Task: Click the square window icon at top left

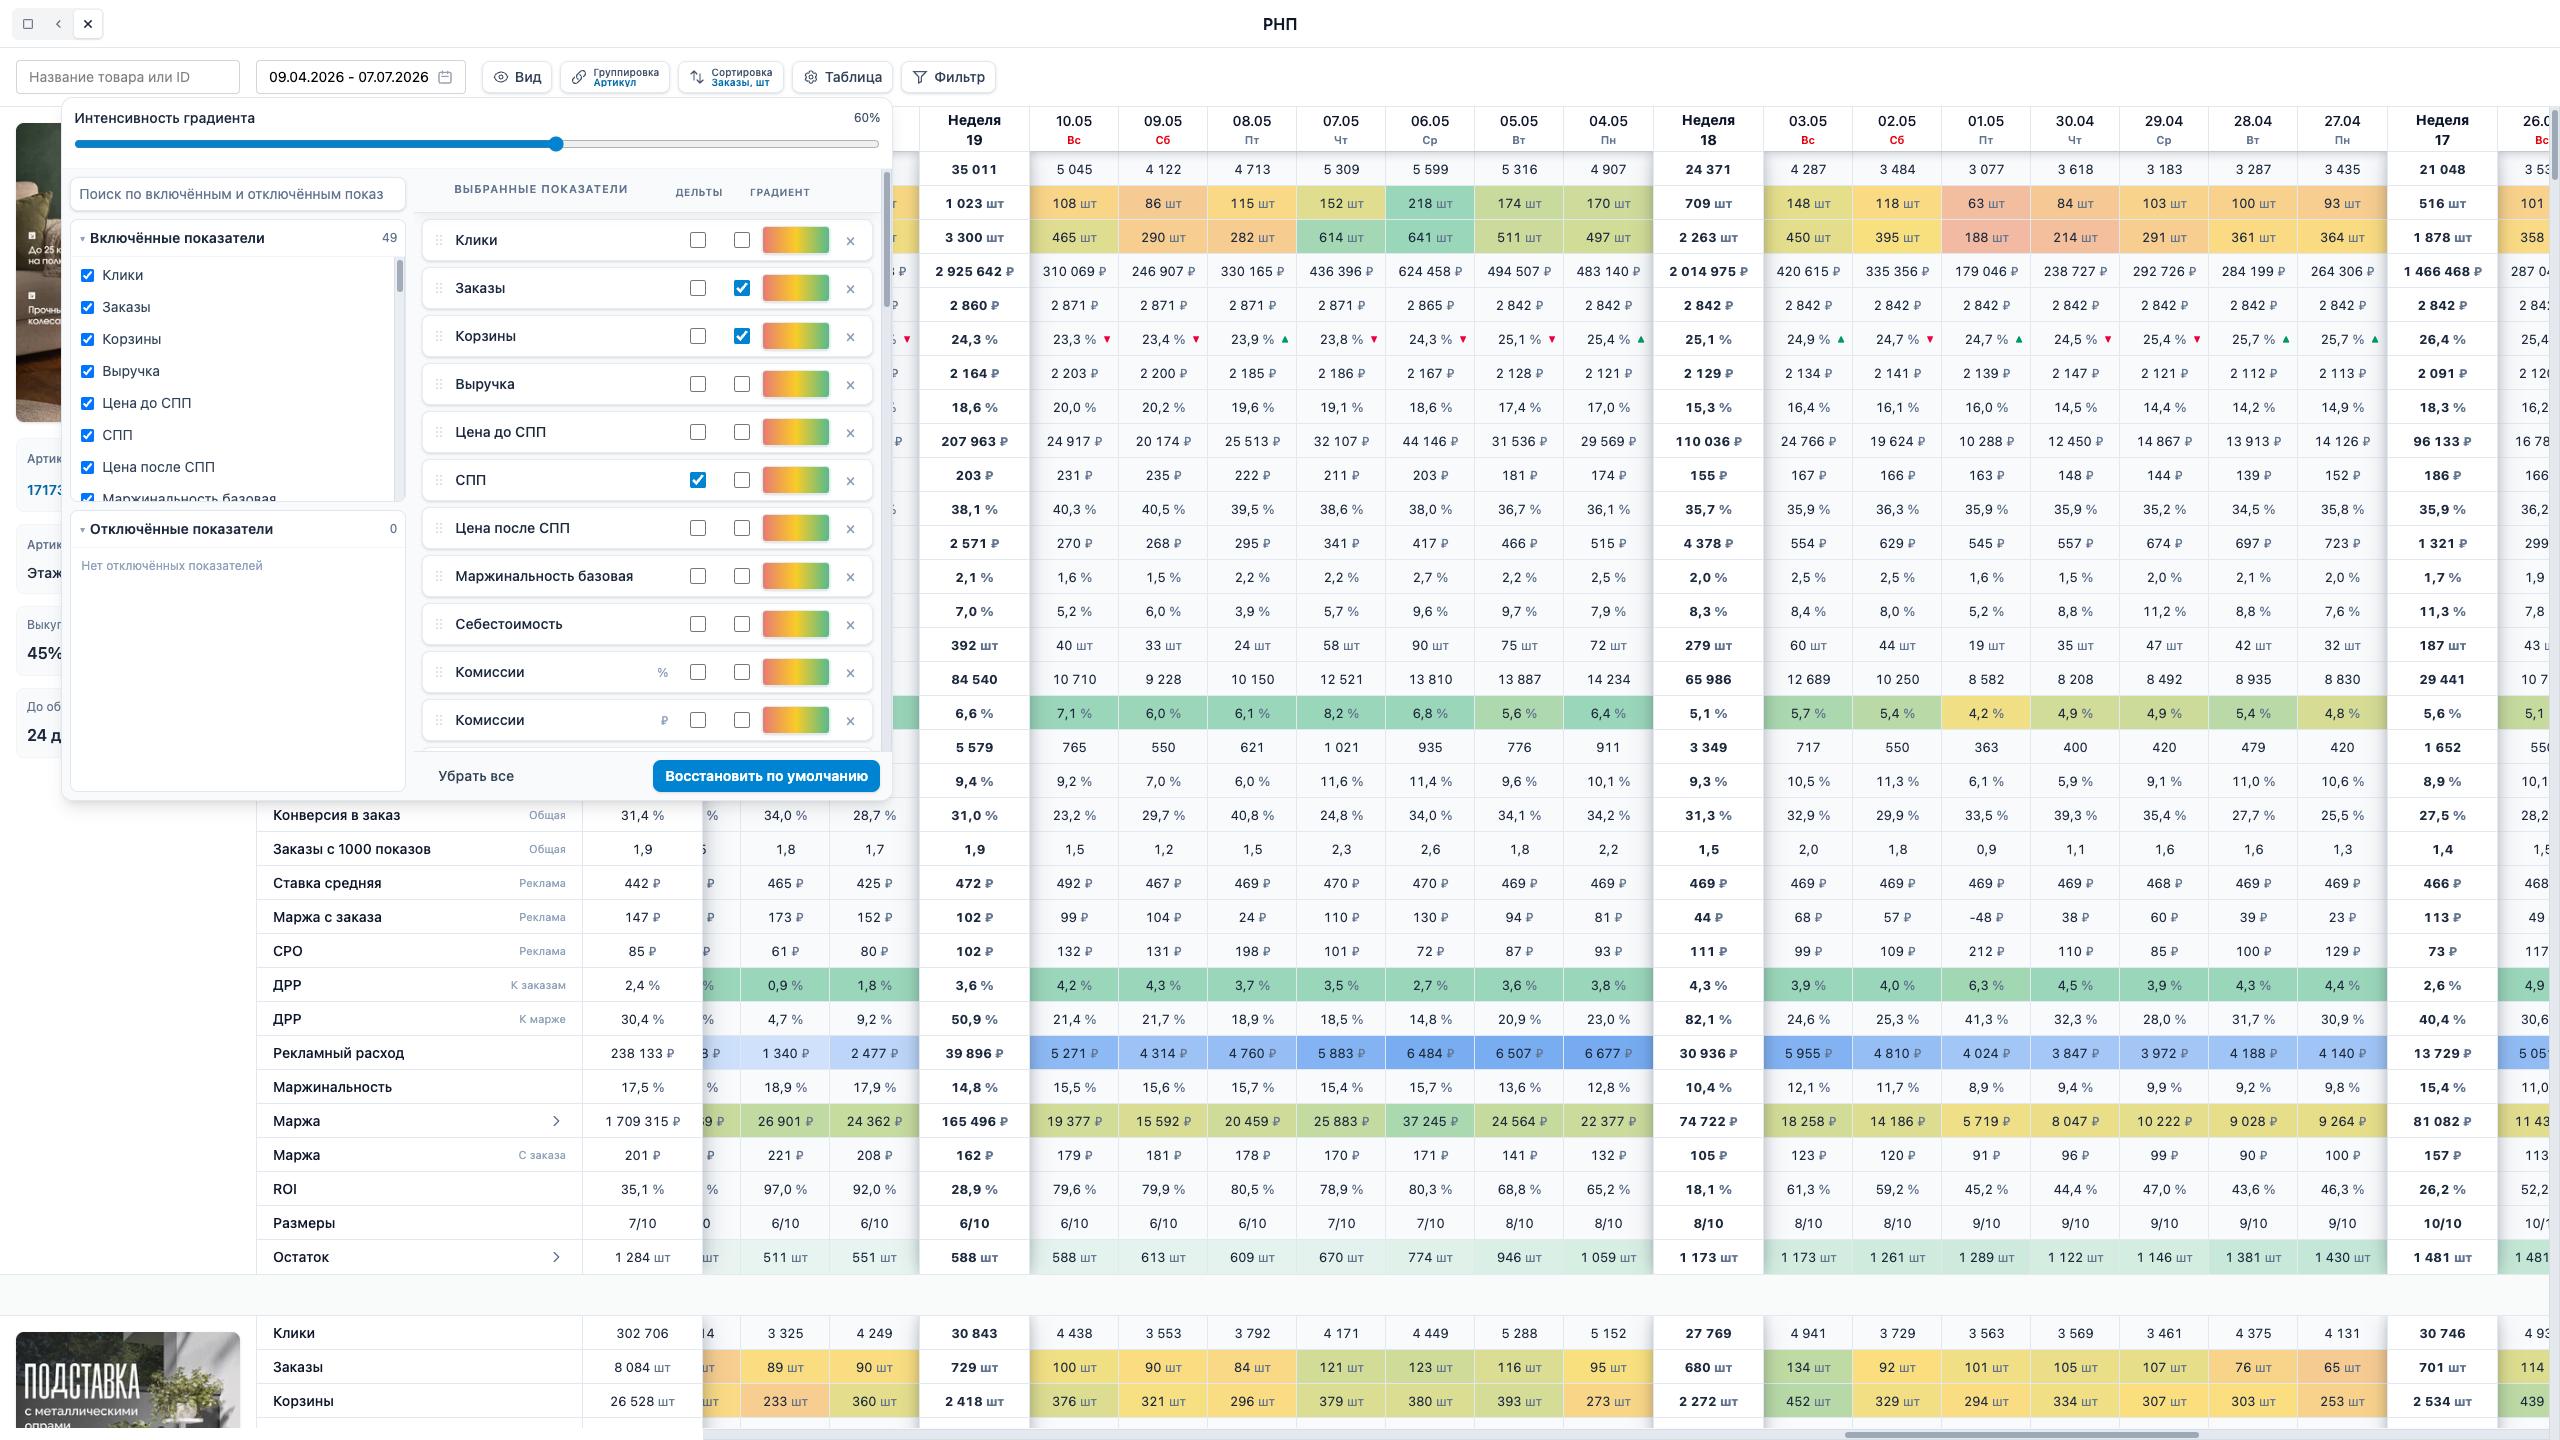Action: 28,24
